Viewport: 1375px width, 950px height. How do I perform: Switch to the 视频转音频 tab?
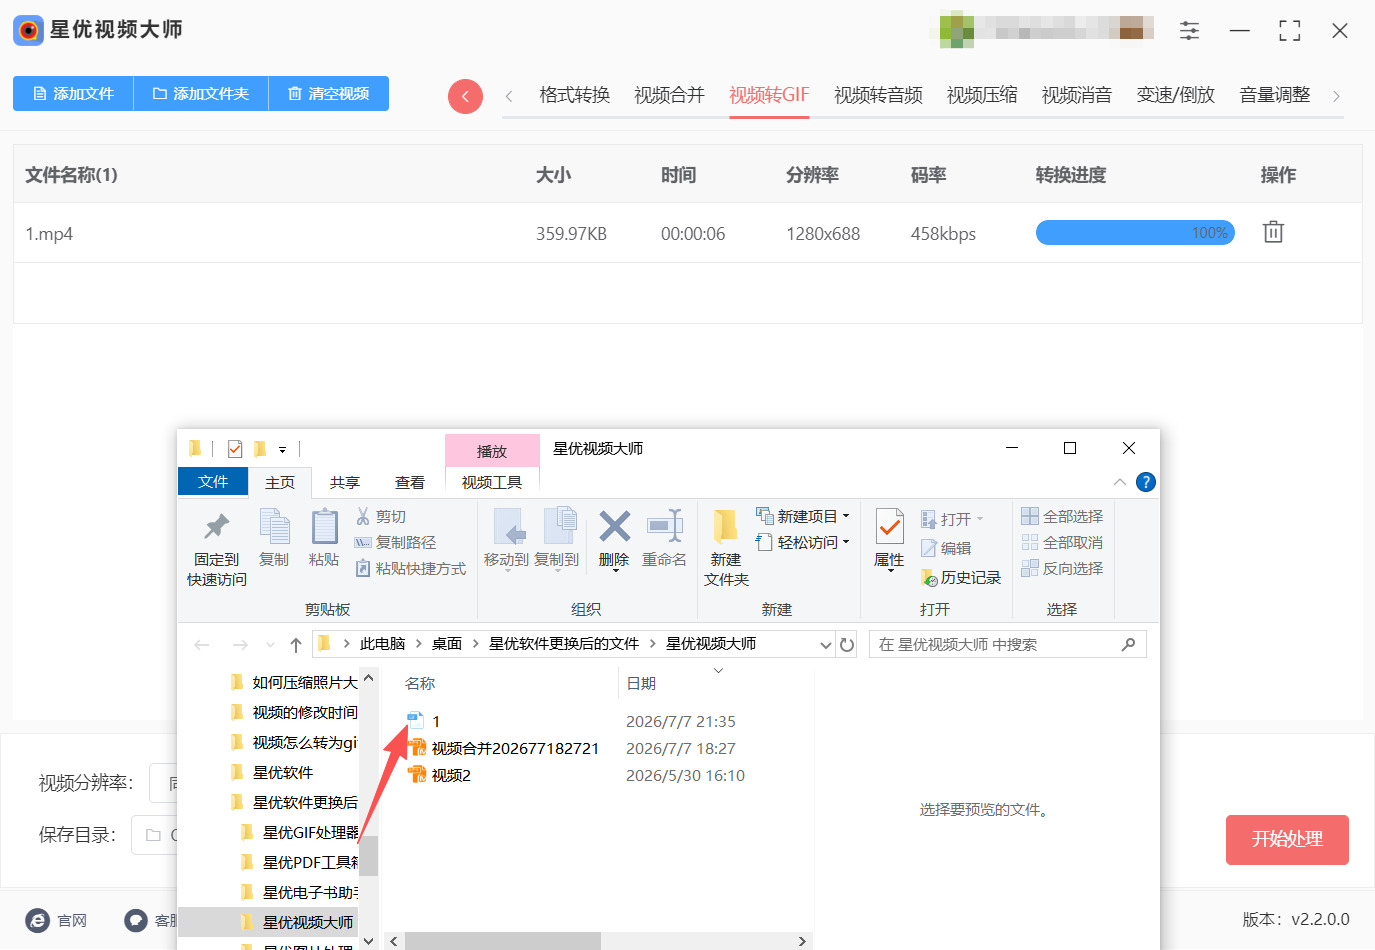click(878, 95)
